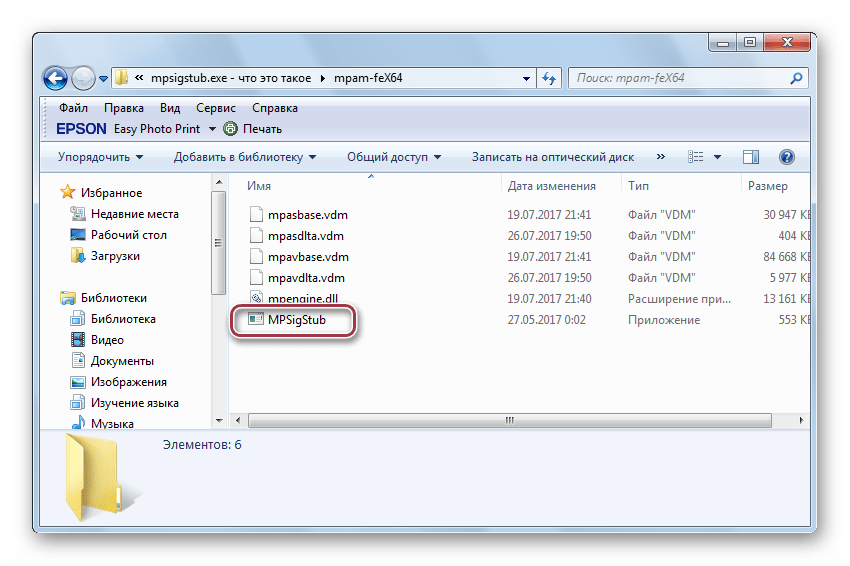
Task: Click the change view icon
Action: pyautogui.click(x=696, y=157)
